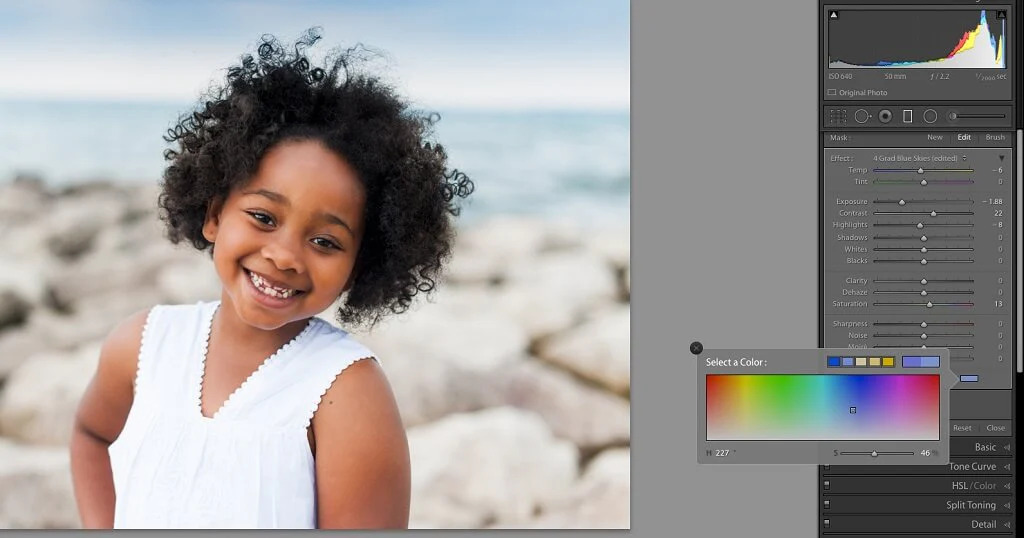Screen dimensions: 1024x538
Task: Toggle the shadow clipping indicator in histogram
Action: tap(834, 14)
